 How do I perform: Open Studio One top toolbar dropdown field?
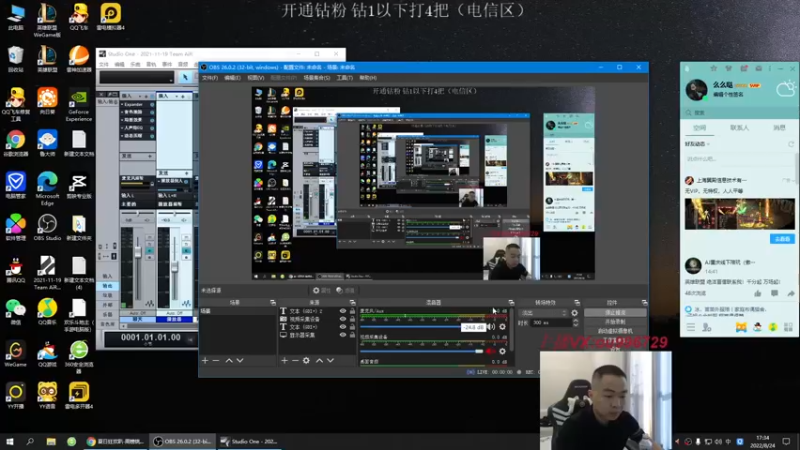pyautogui.click(x=137, y=78)
